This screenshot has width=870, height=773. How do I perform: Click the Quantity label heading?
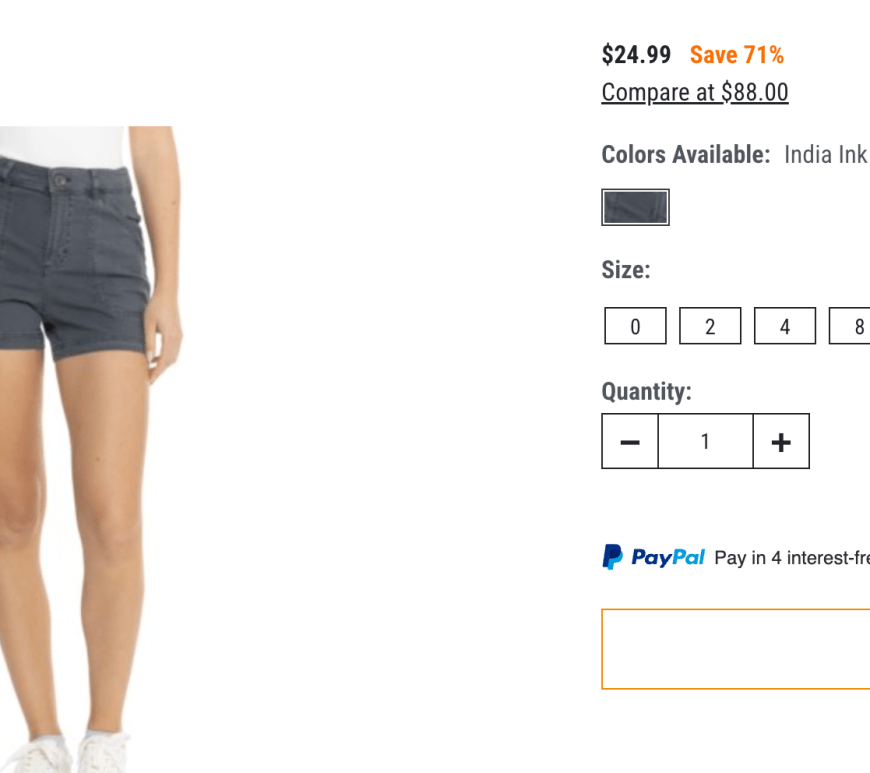coord(646,391)
